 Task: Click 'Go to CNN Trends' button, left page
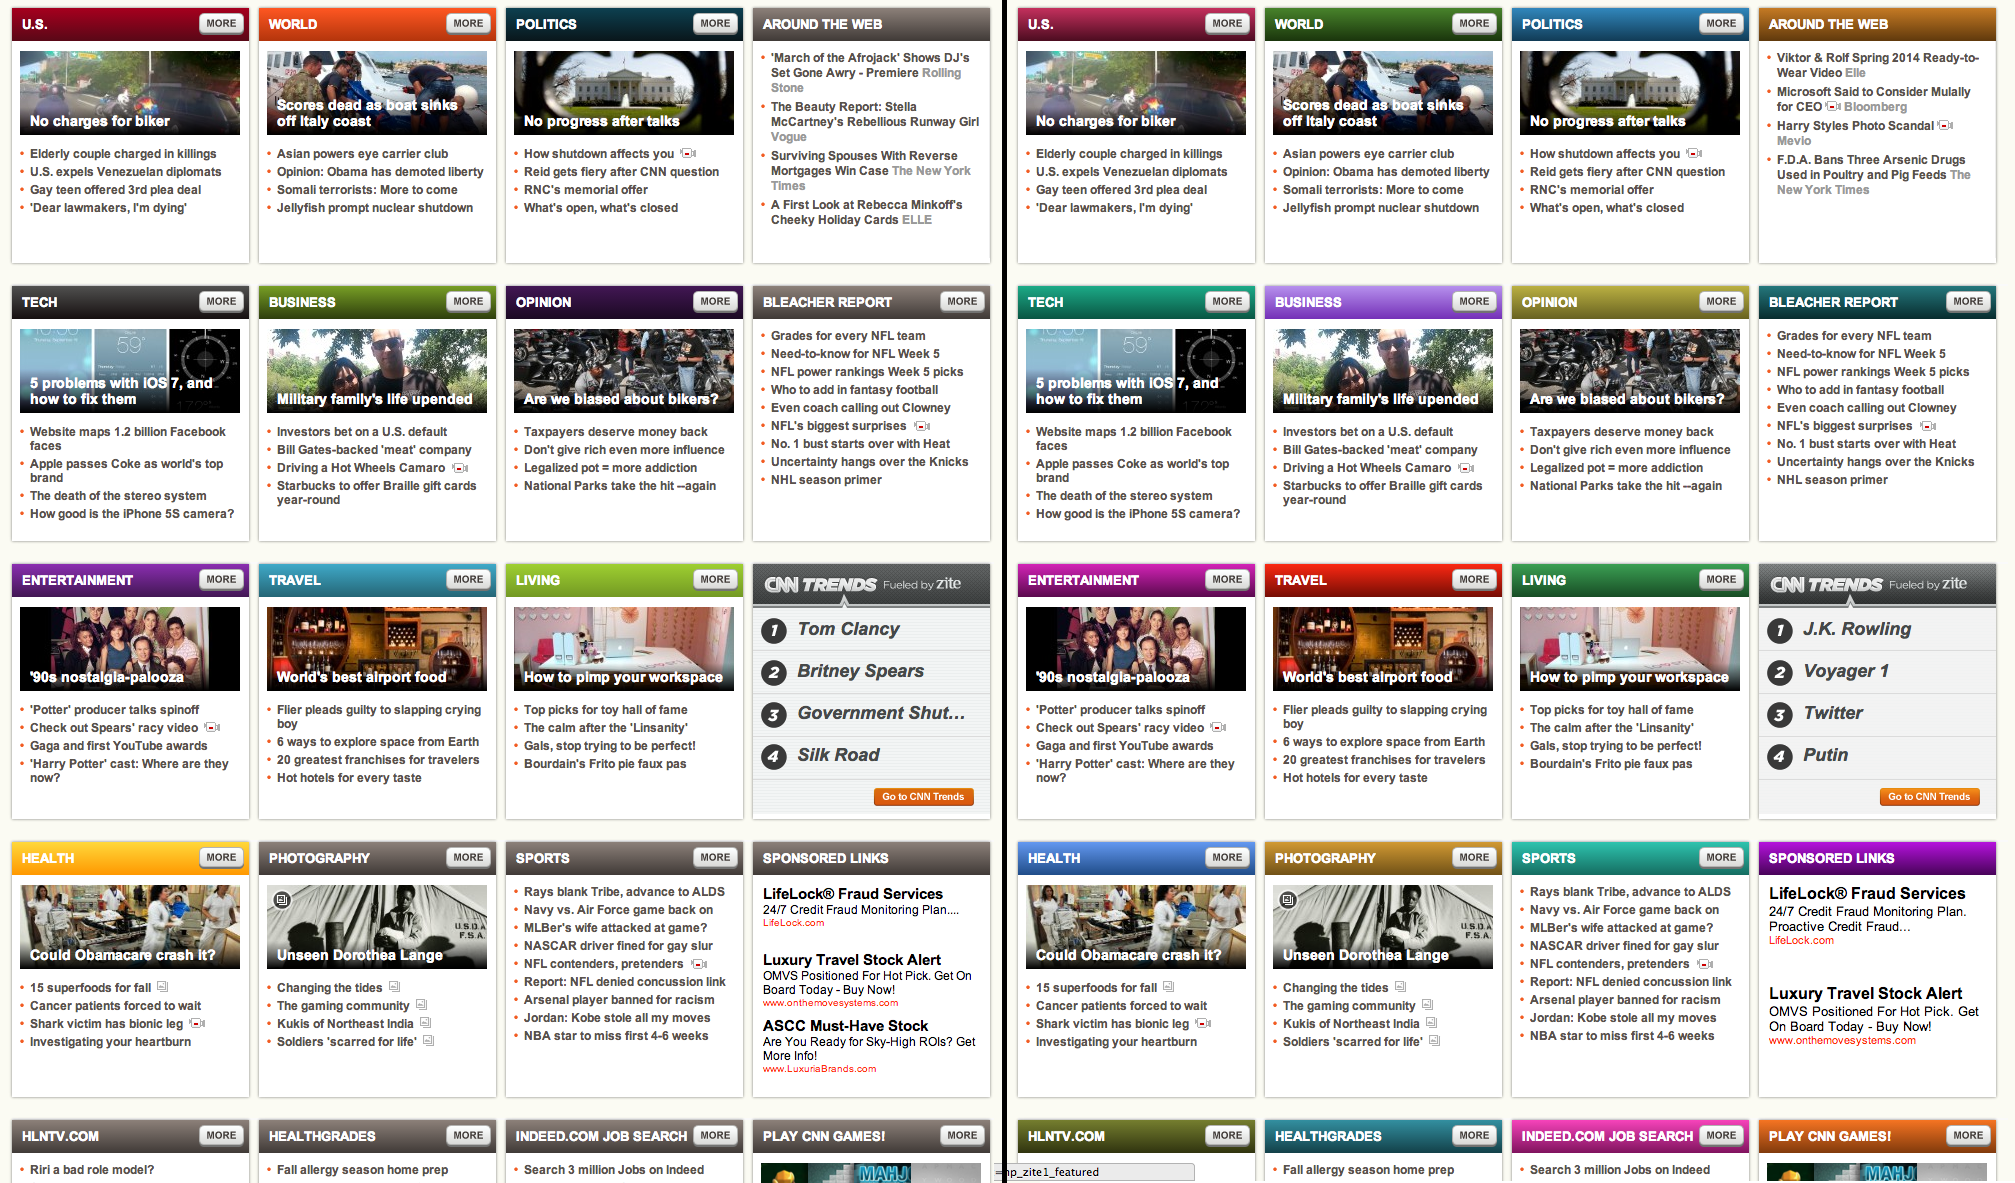point(923,797)
